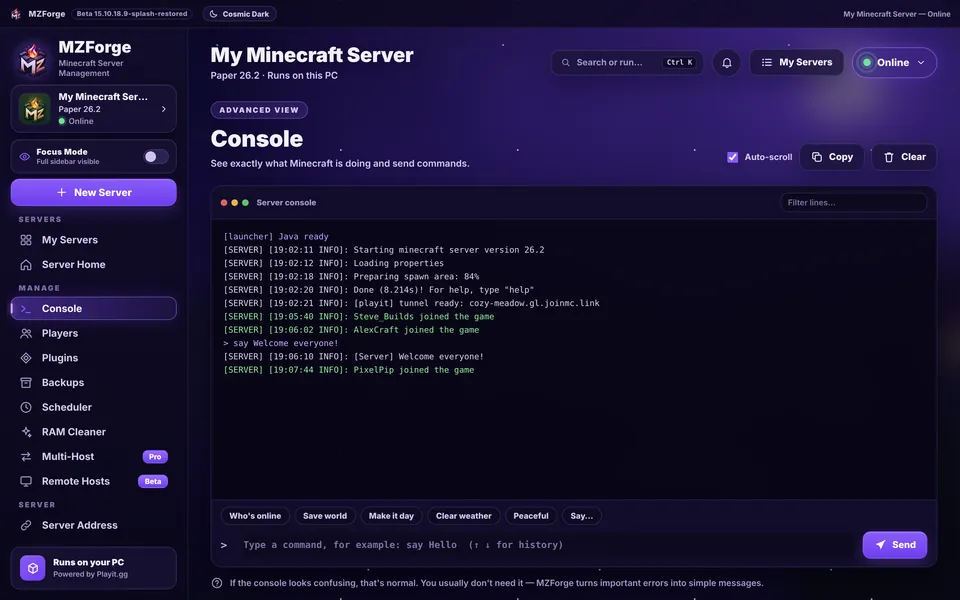
Task: Click the red dot in Server console header
Action: click(x=224, y=203)
